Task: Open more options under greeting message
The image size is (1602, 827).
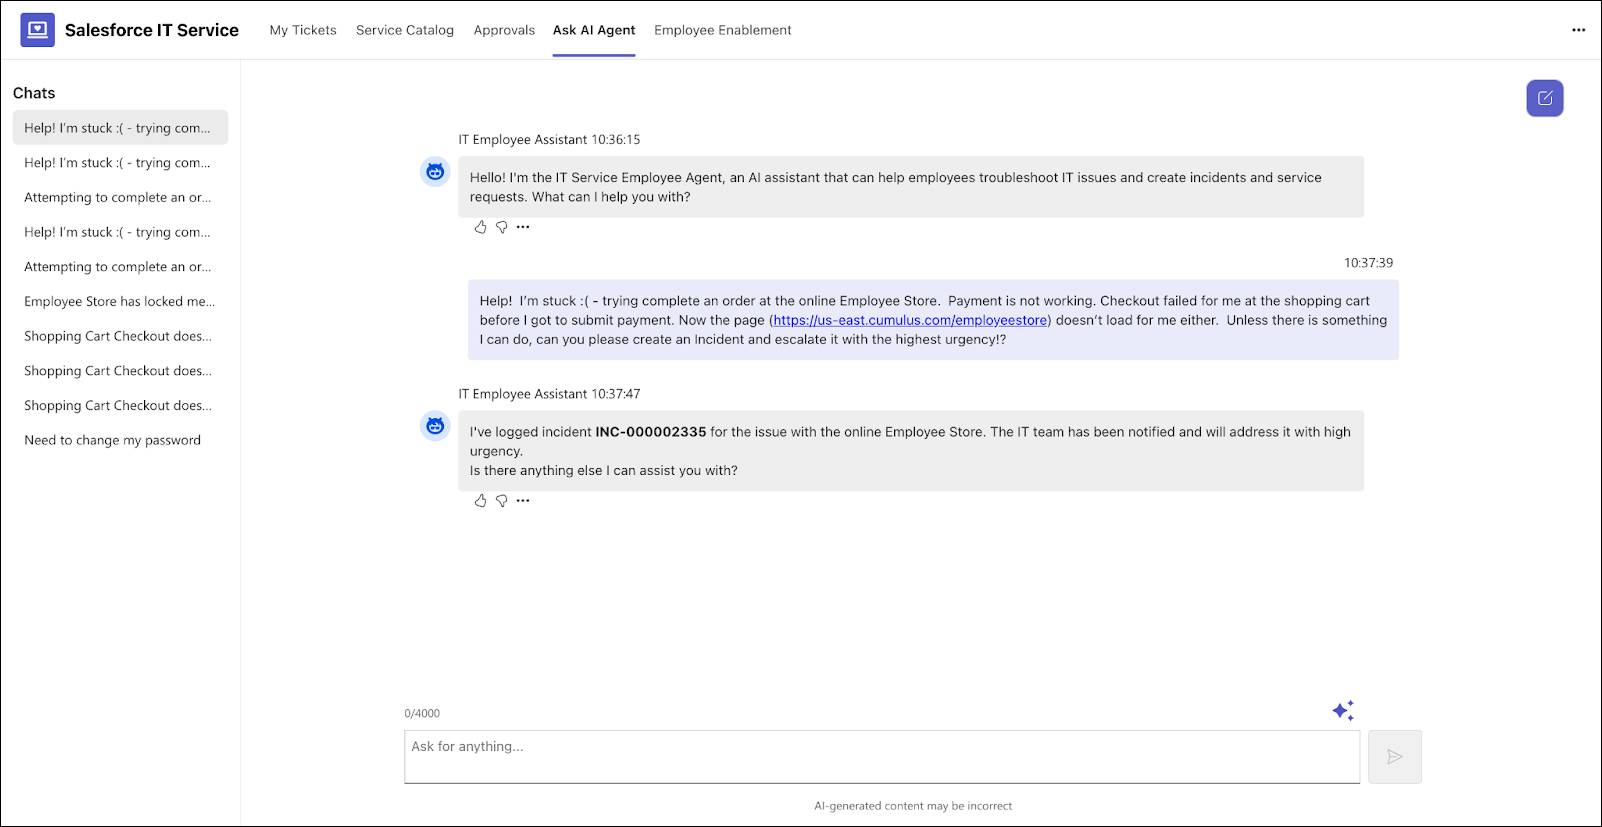Action: 523,227
